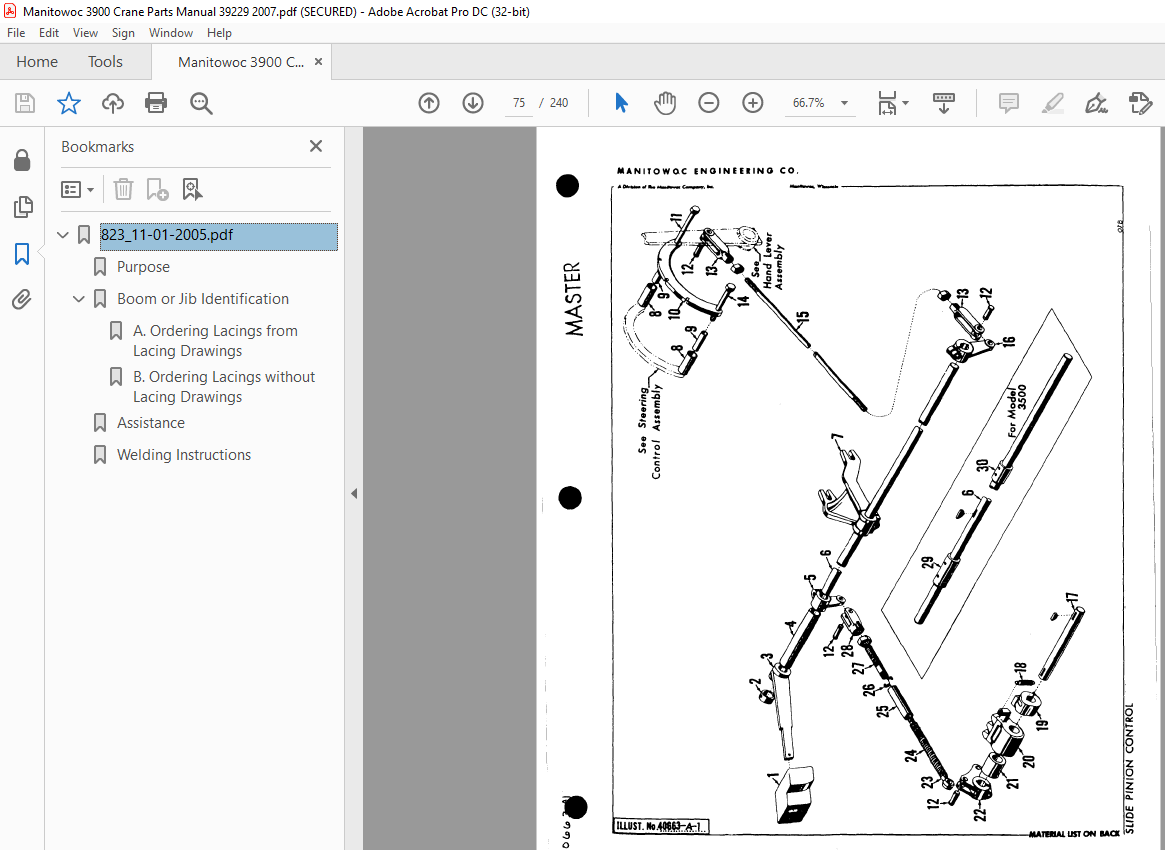Open the View menu

(x=85, y=33)
